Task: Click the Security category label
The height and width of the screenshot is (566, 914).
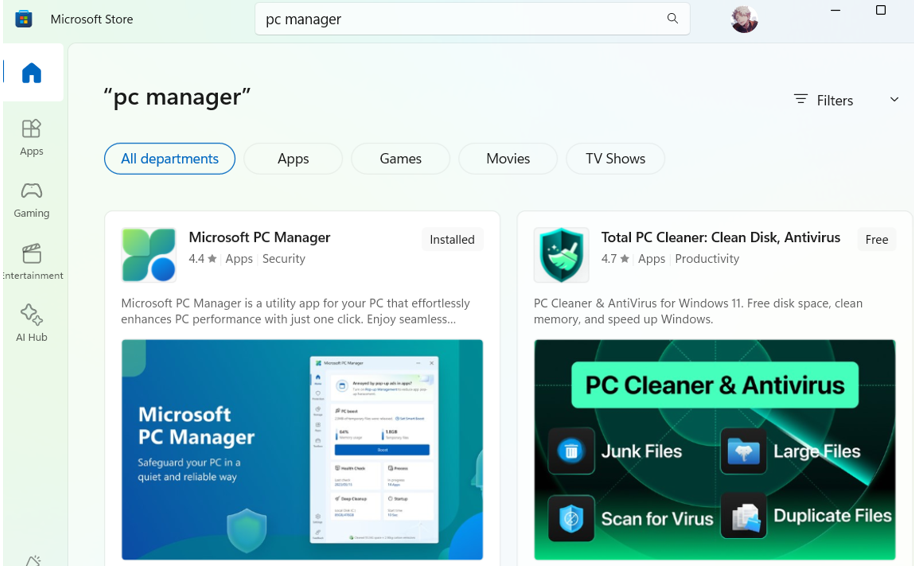Action: (x=284, y=259)
